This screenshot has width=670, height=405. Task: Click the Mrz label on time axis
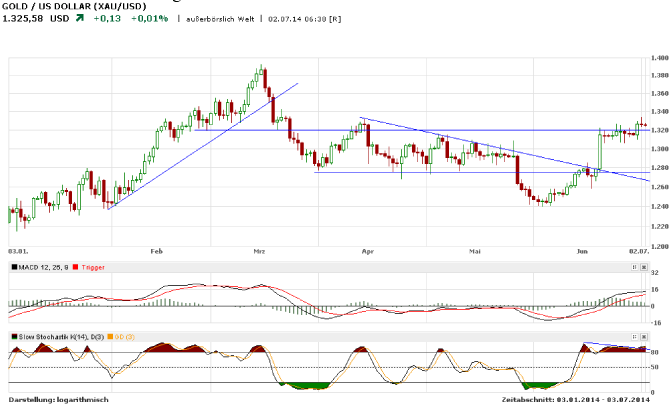(x=260, y=254)
